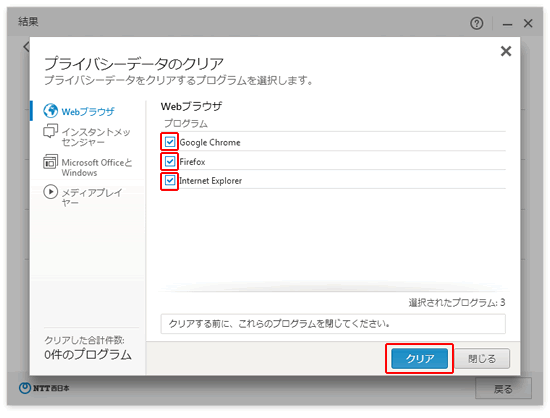Open help with the question mark icon
Screen dimensions: 550x418
click(476, 23)
